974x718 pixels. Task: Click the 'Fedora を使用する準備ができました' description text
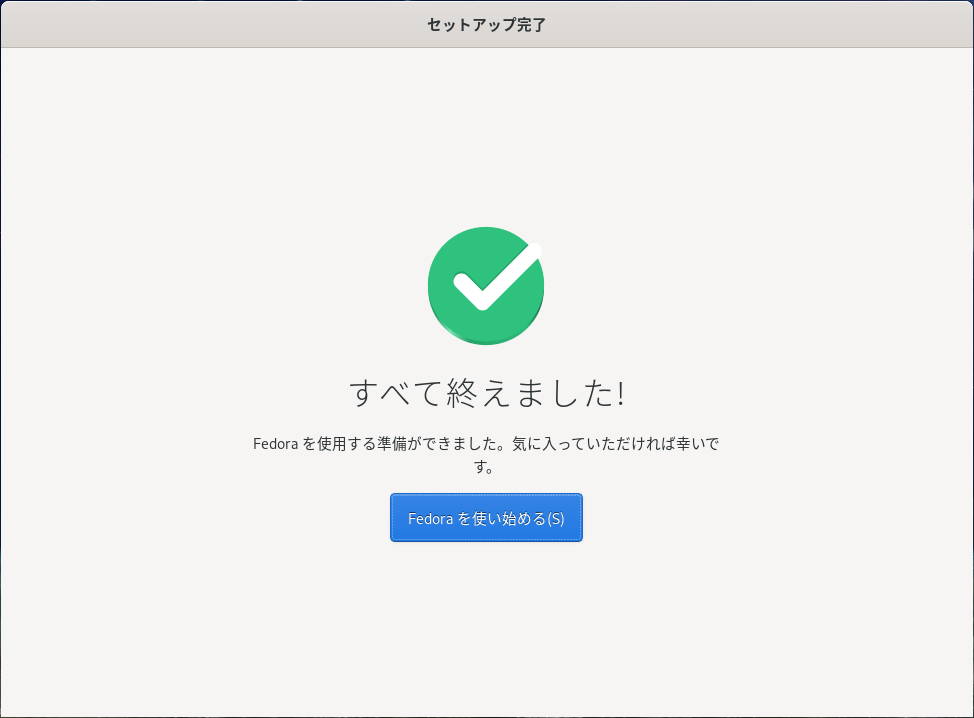coord(486,455)
